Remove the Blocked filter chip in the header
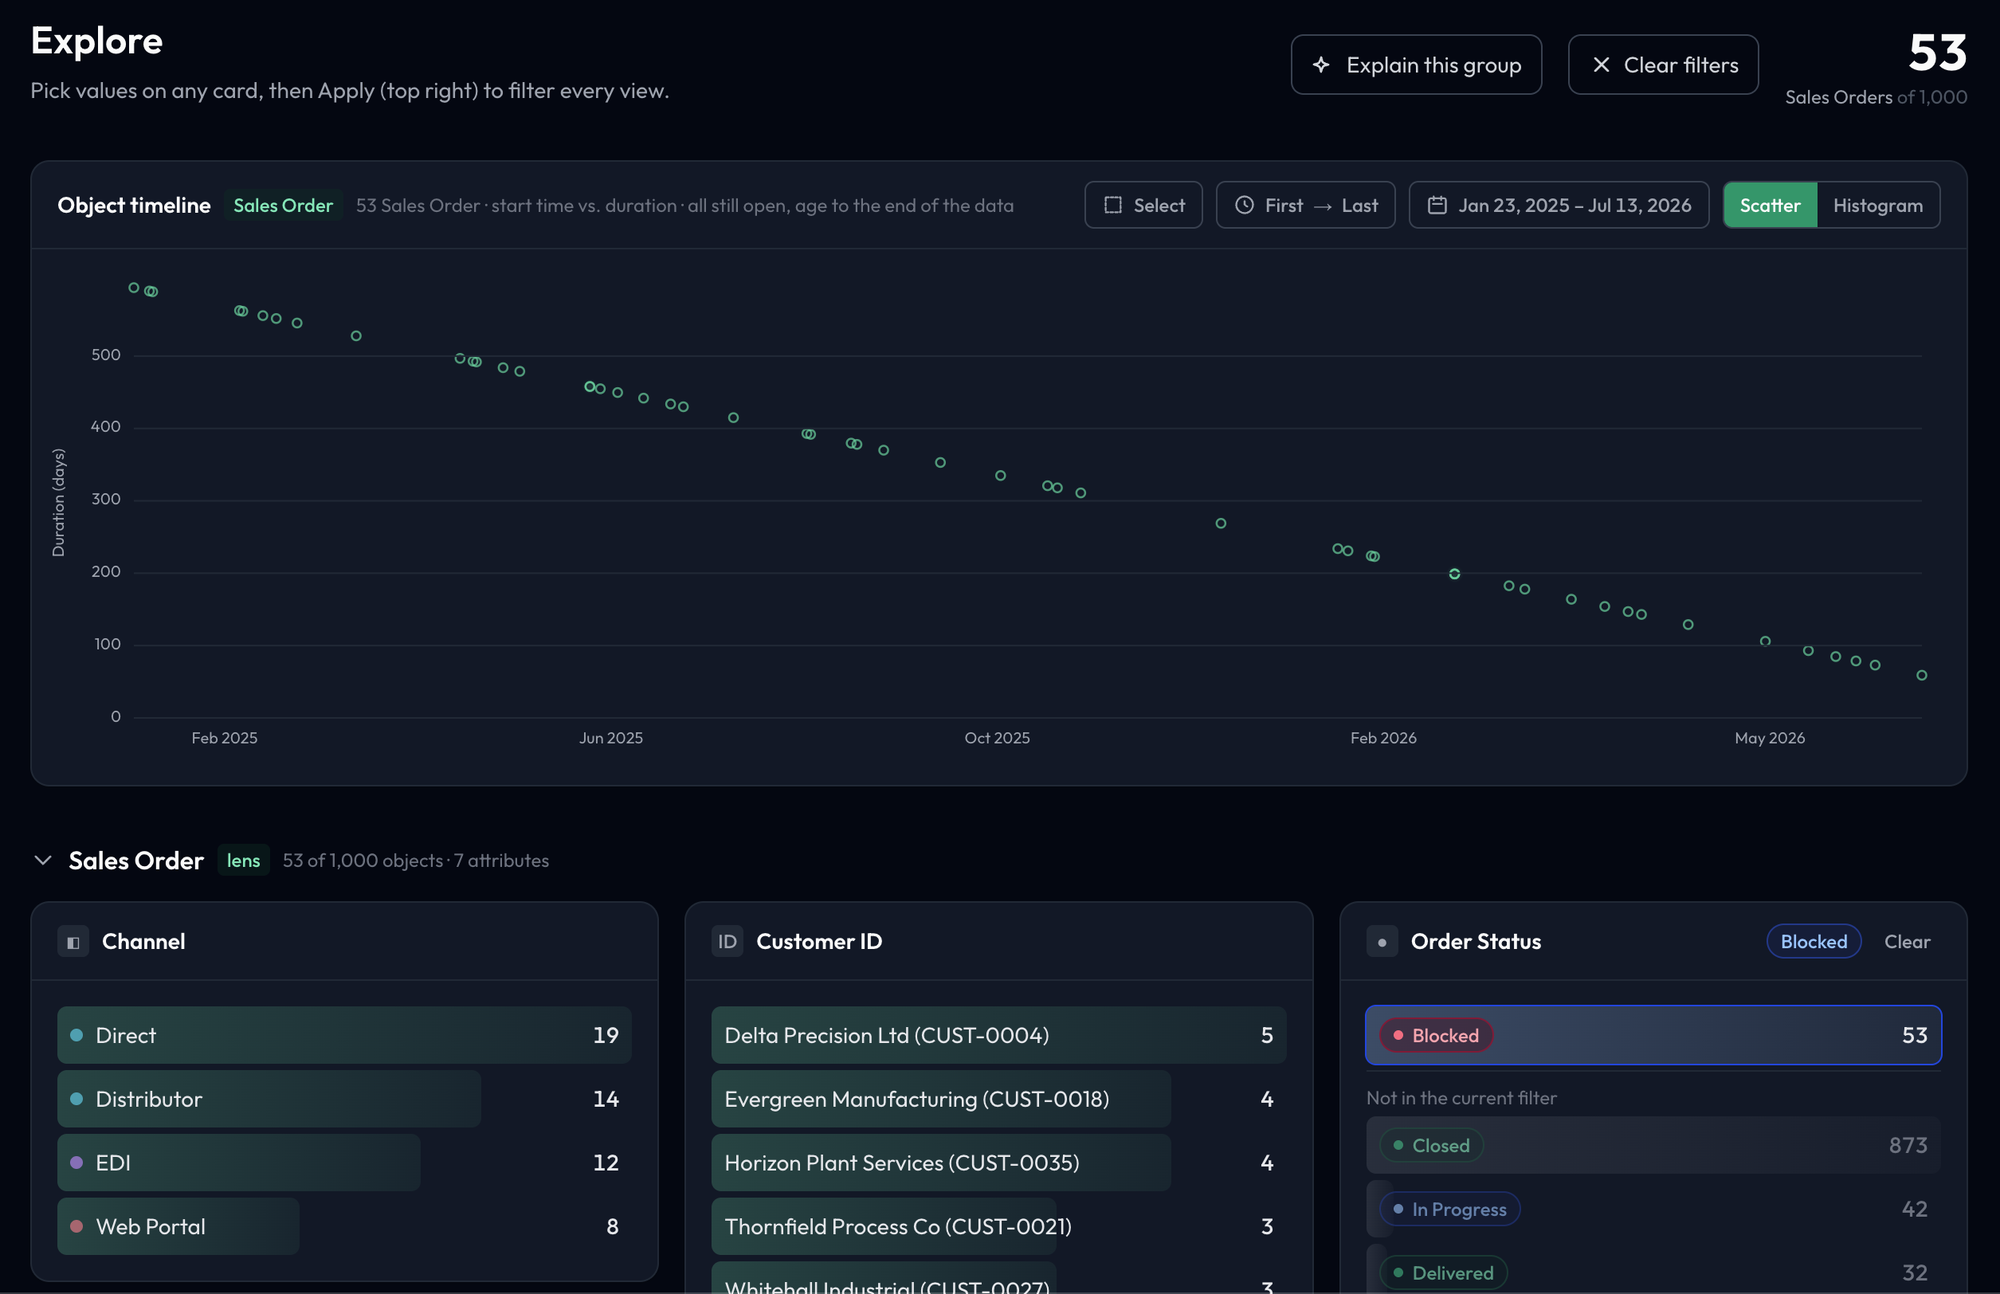The height and width of the screenshot is (1294, 2000). click(x=1814, y=942)
